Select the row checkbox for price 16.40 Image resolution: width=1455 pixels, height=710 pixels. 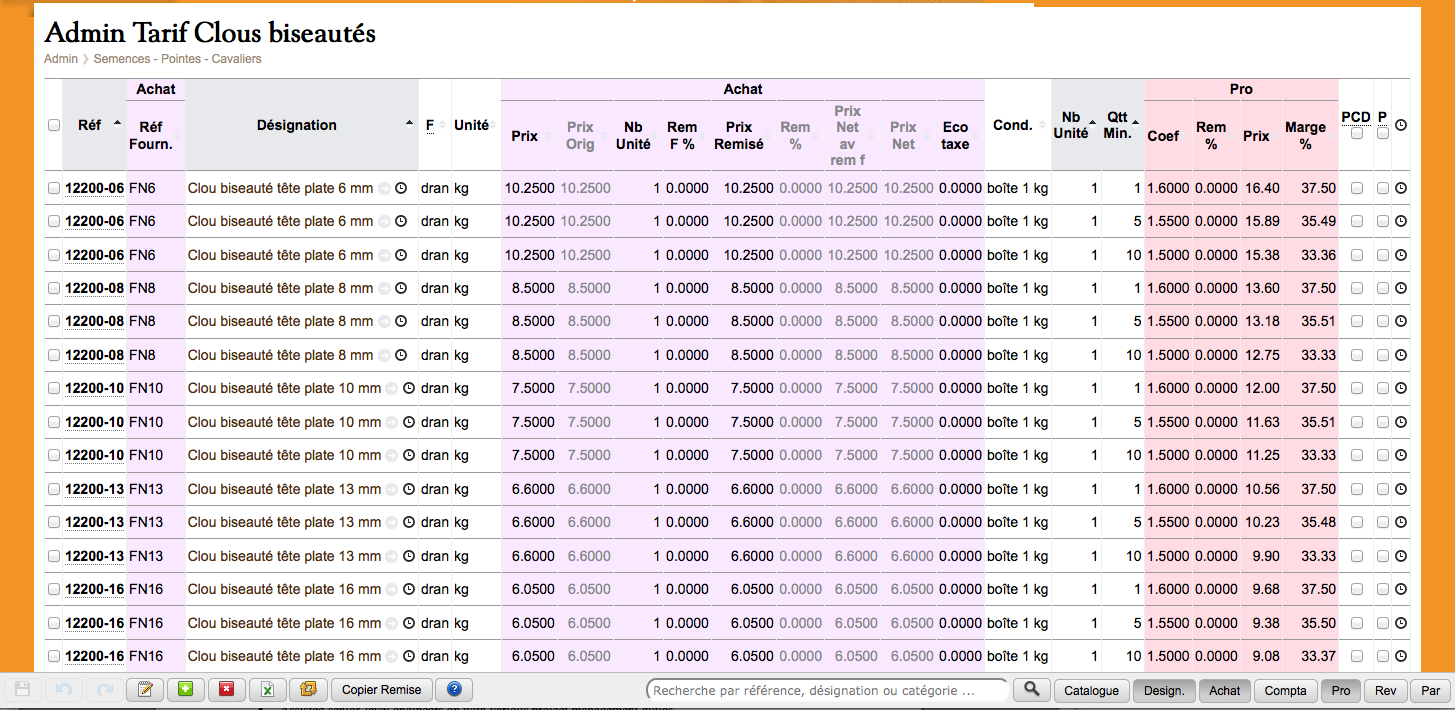pyautogui.click(x=54, y=188)
